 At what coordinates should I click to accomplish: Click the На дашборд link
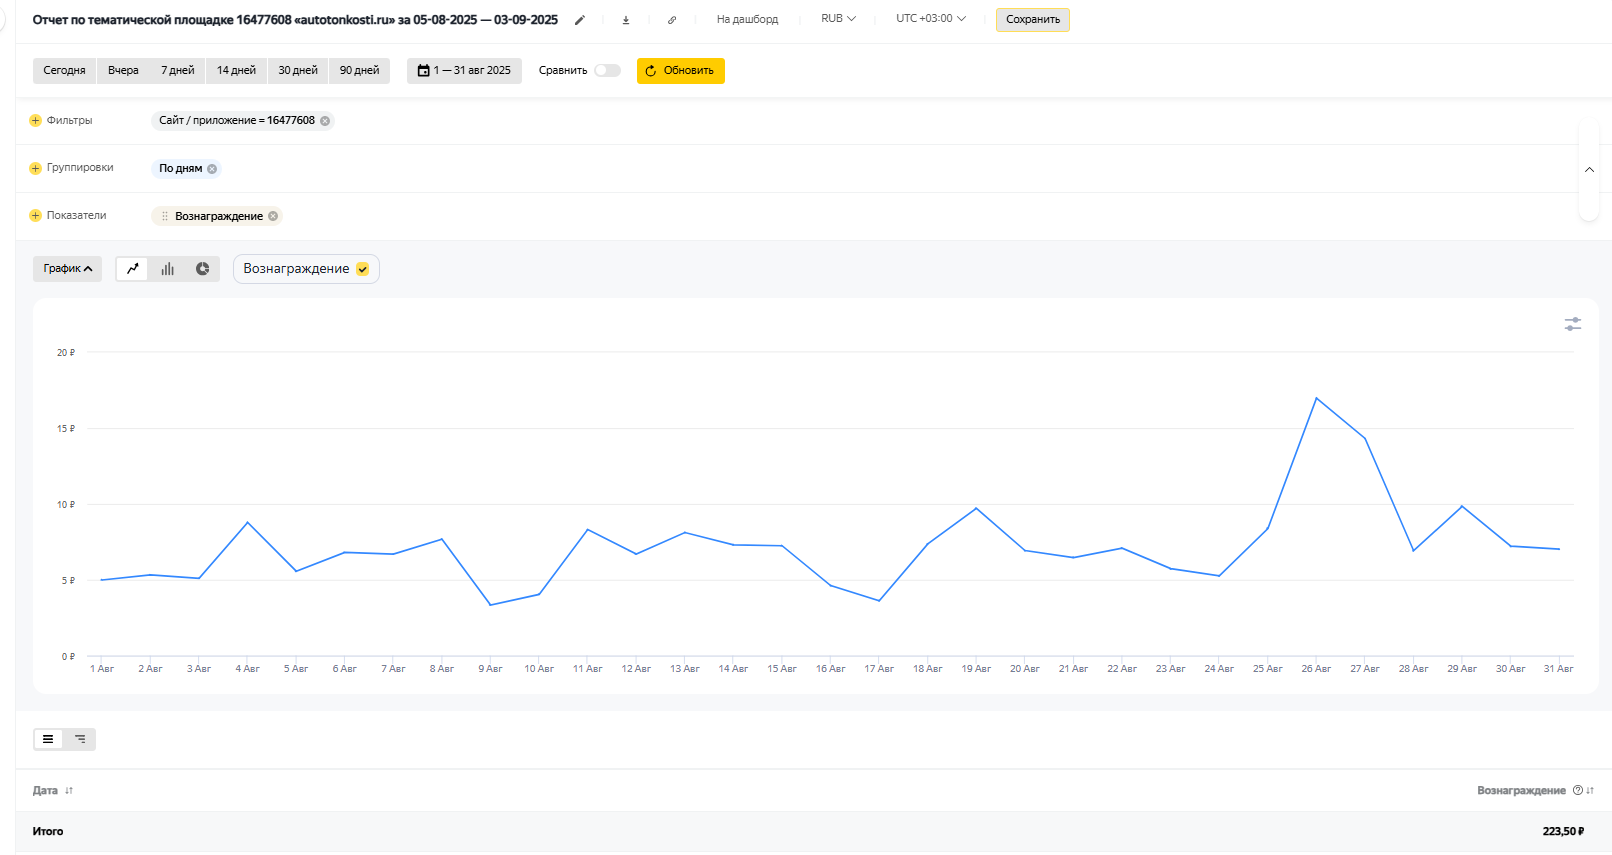(747, 19)
